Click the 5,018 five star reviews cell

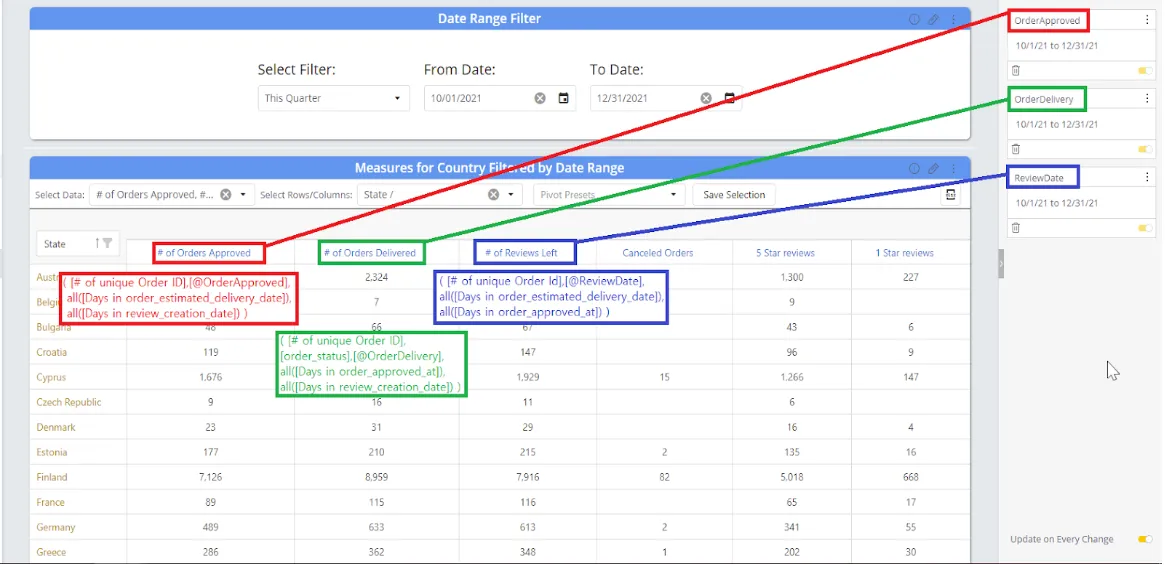pos(791,477)
